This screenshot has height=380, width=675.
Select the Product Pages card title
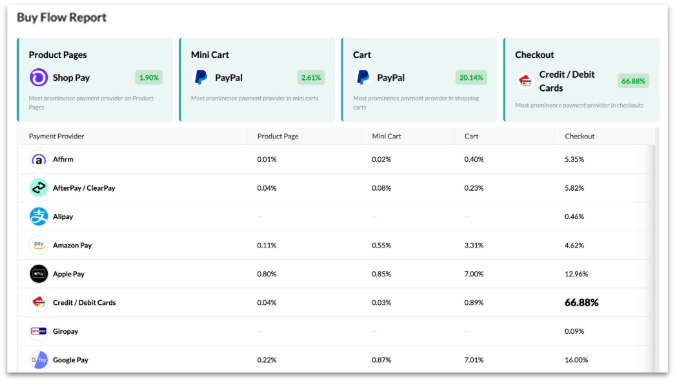point(58,55)
